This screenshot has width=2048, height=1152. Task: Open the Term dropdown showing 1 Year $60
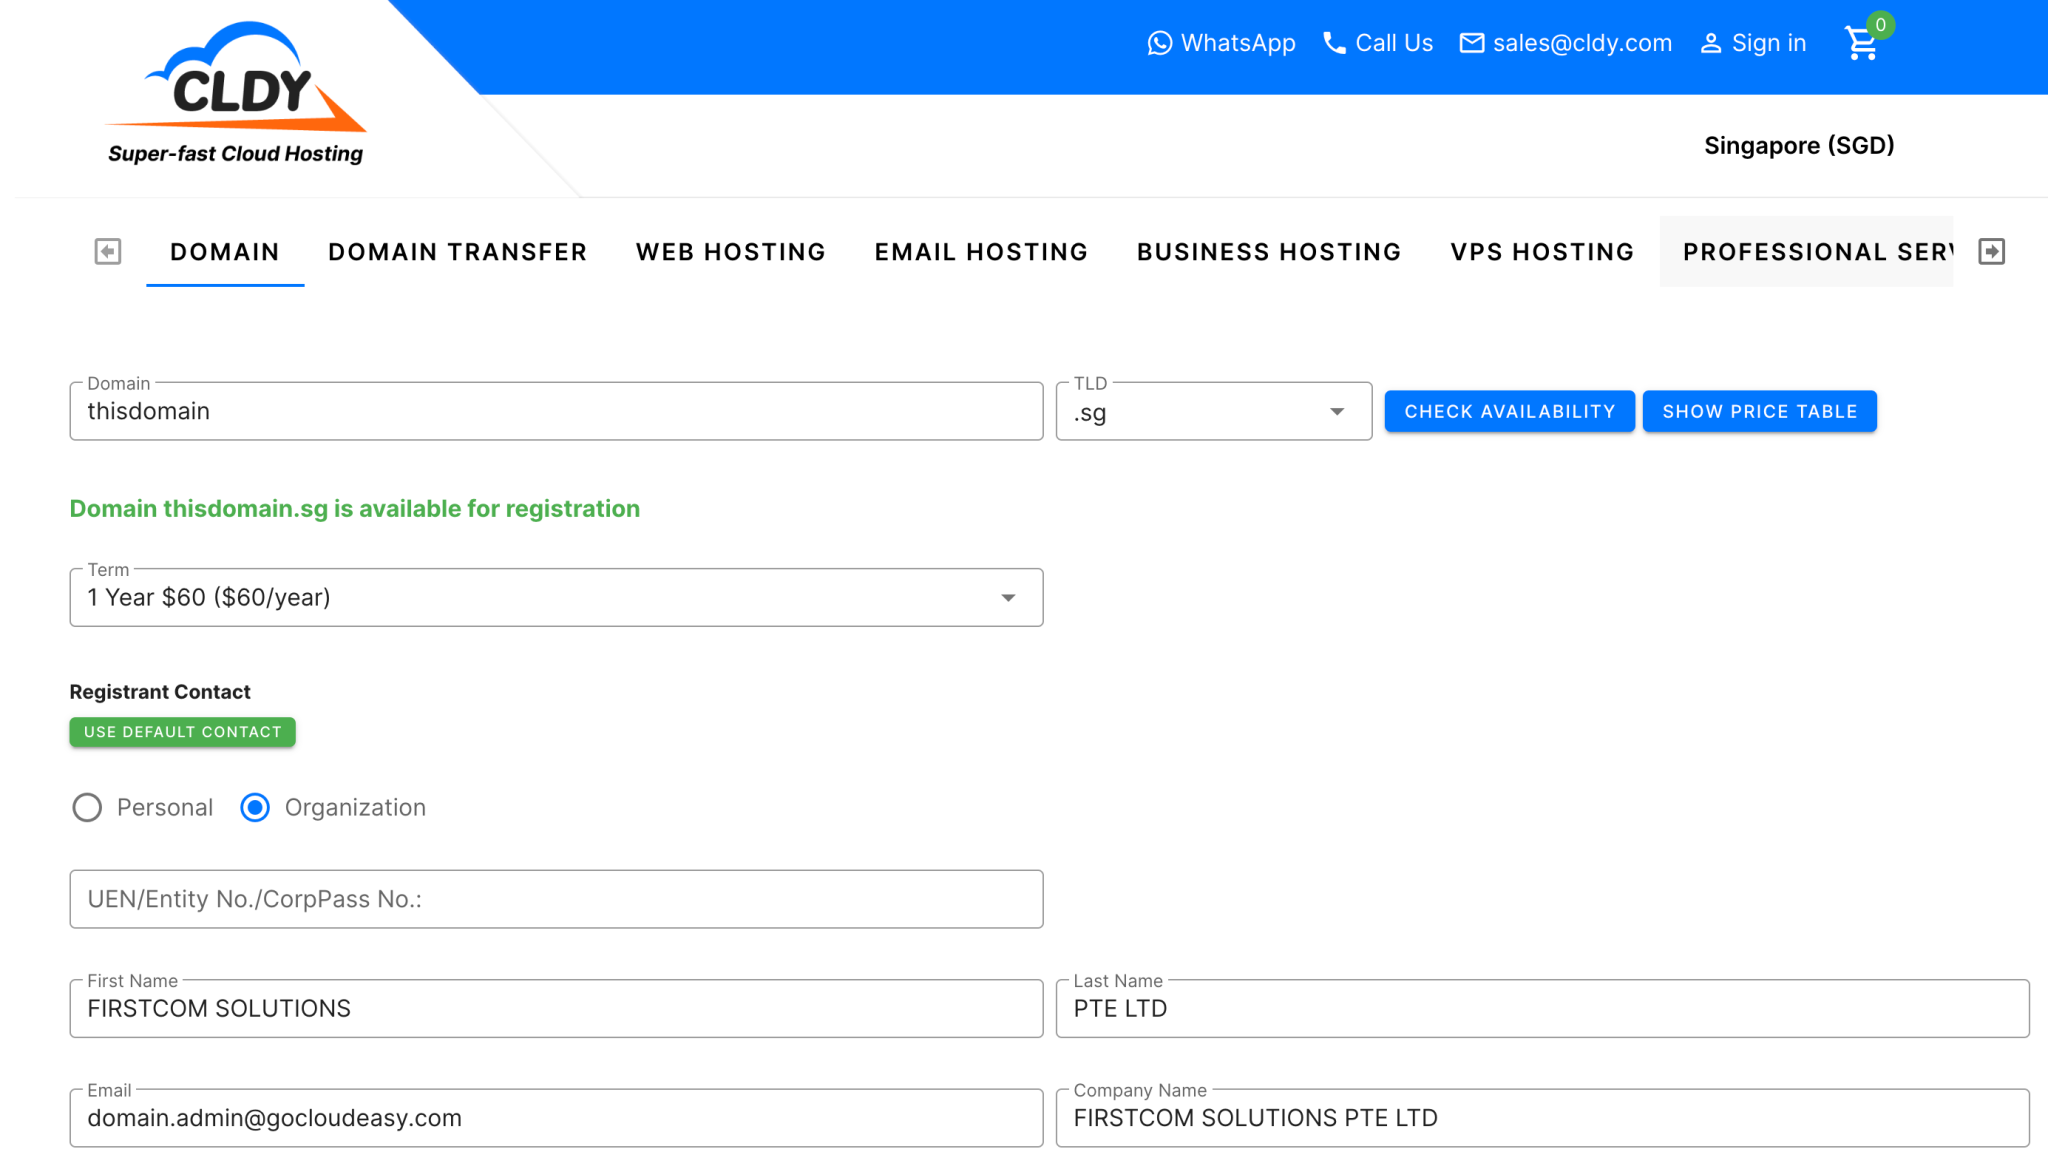click(x=1008, y=597)
